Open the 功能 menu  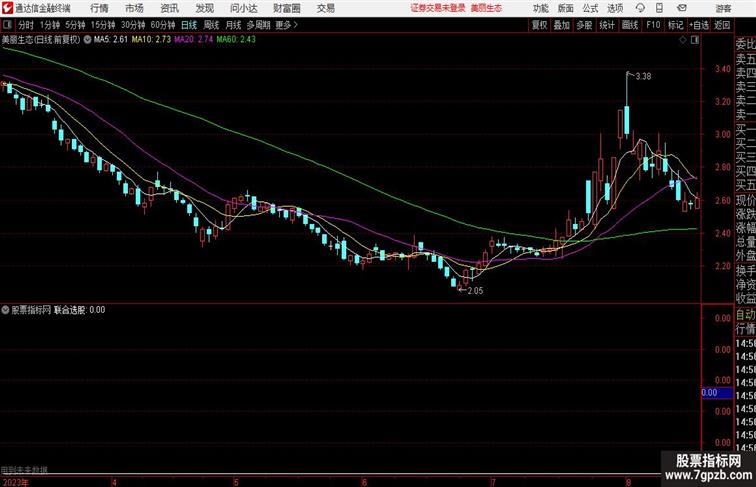540,8
